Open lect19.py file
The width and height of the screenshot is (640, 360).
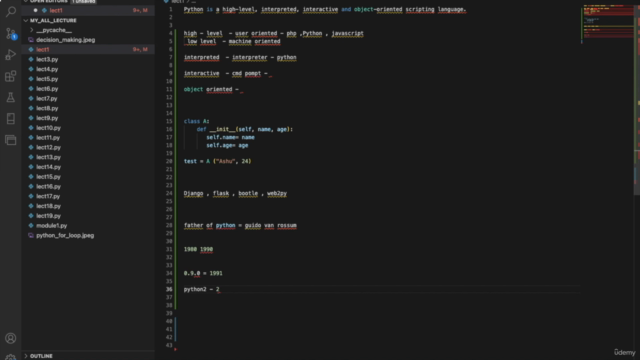pos(48,216)
